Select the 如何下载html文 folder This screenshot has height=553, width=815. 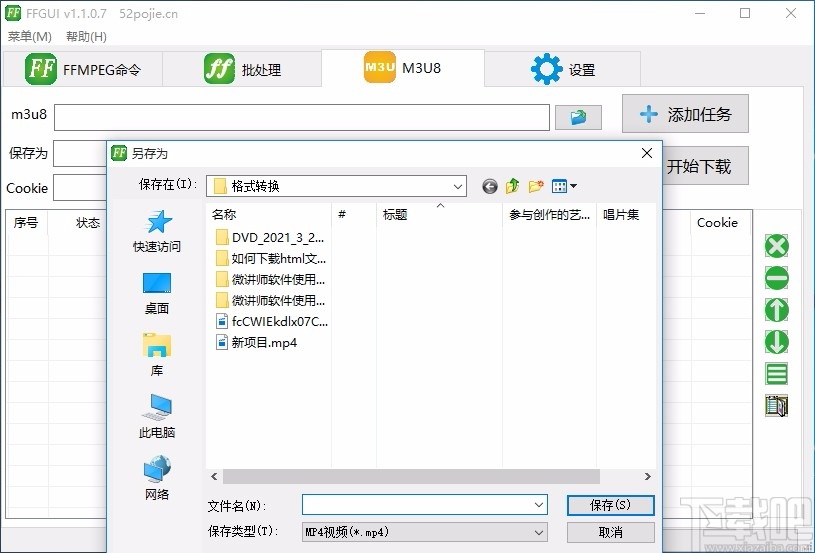point(270,258)
